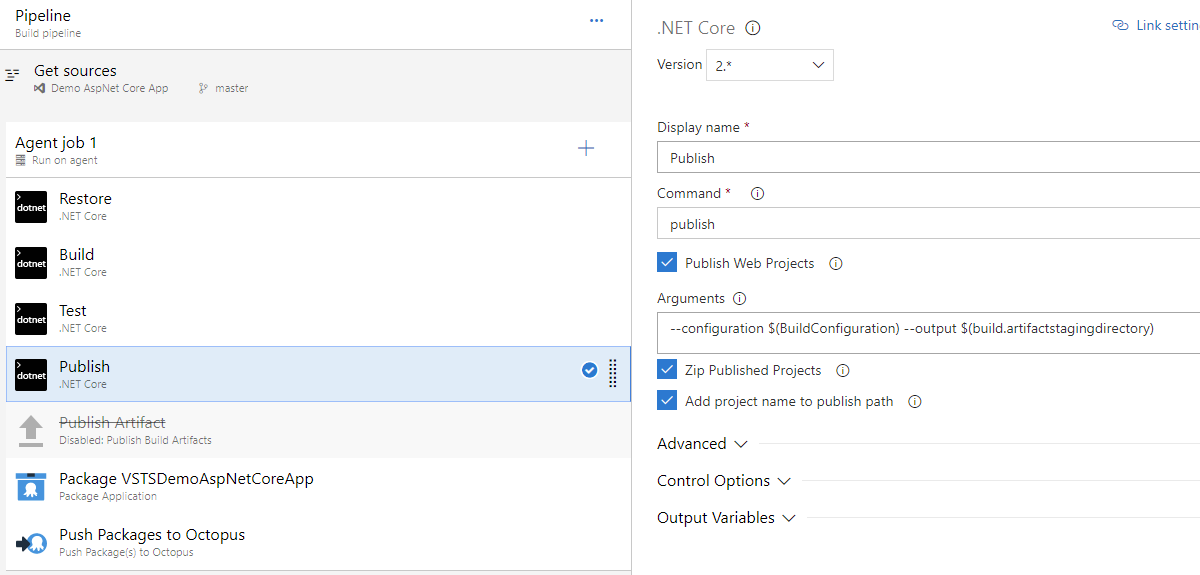
Task: Click the Visual Studio repo icon
Action: [x=39, y=88]
